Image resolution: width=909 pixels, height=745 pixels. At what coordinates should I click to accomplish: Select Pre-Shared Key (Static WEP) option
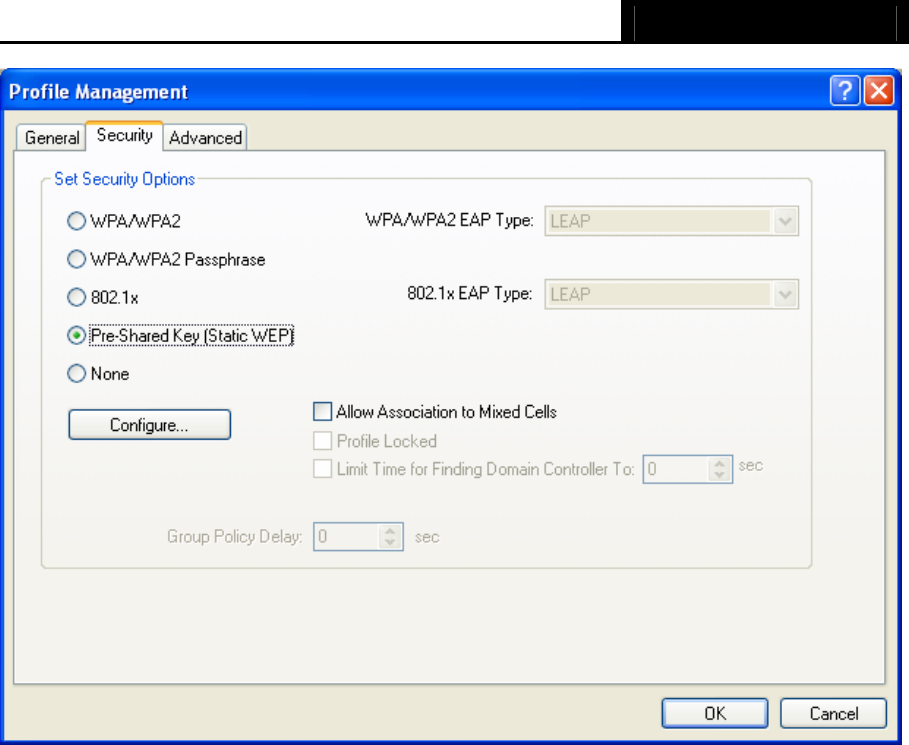point(75,336)
